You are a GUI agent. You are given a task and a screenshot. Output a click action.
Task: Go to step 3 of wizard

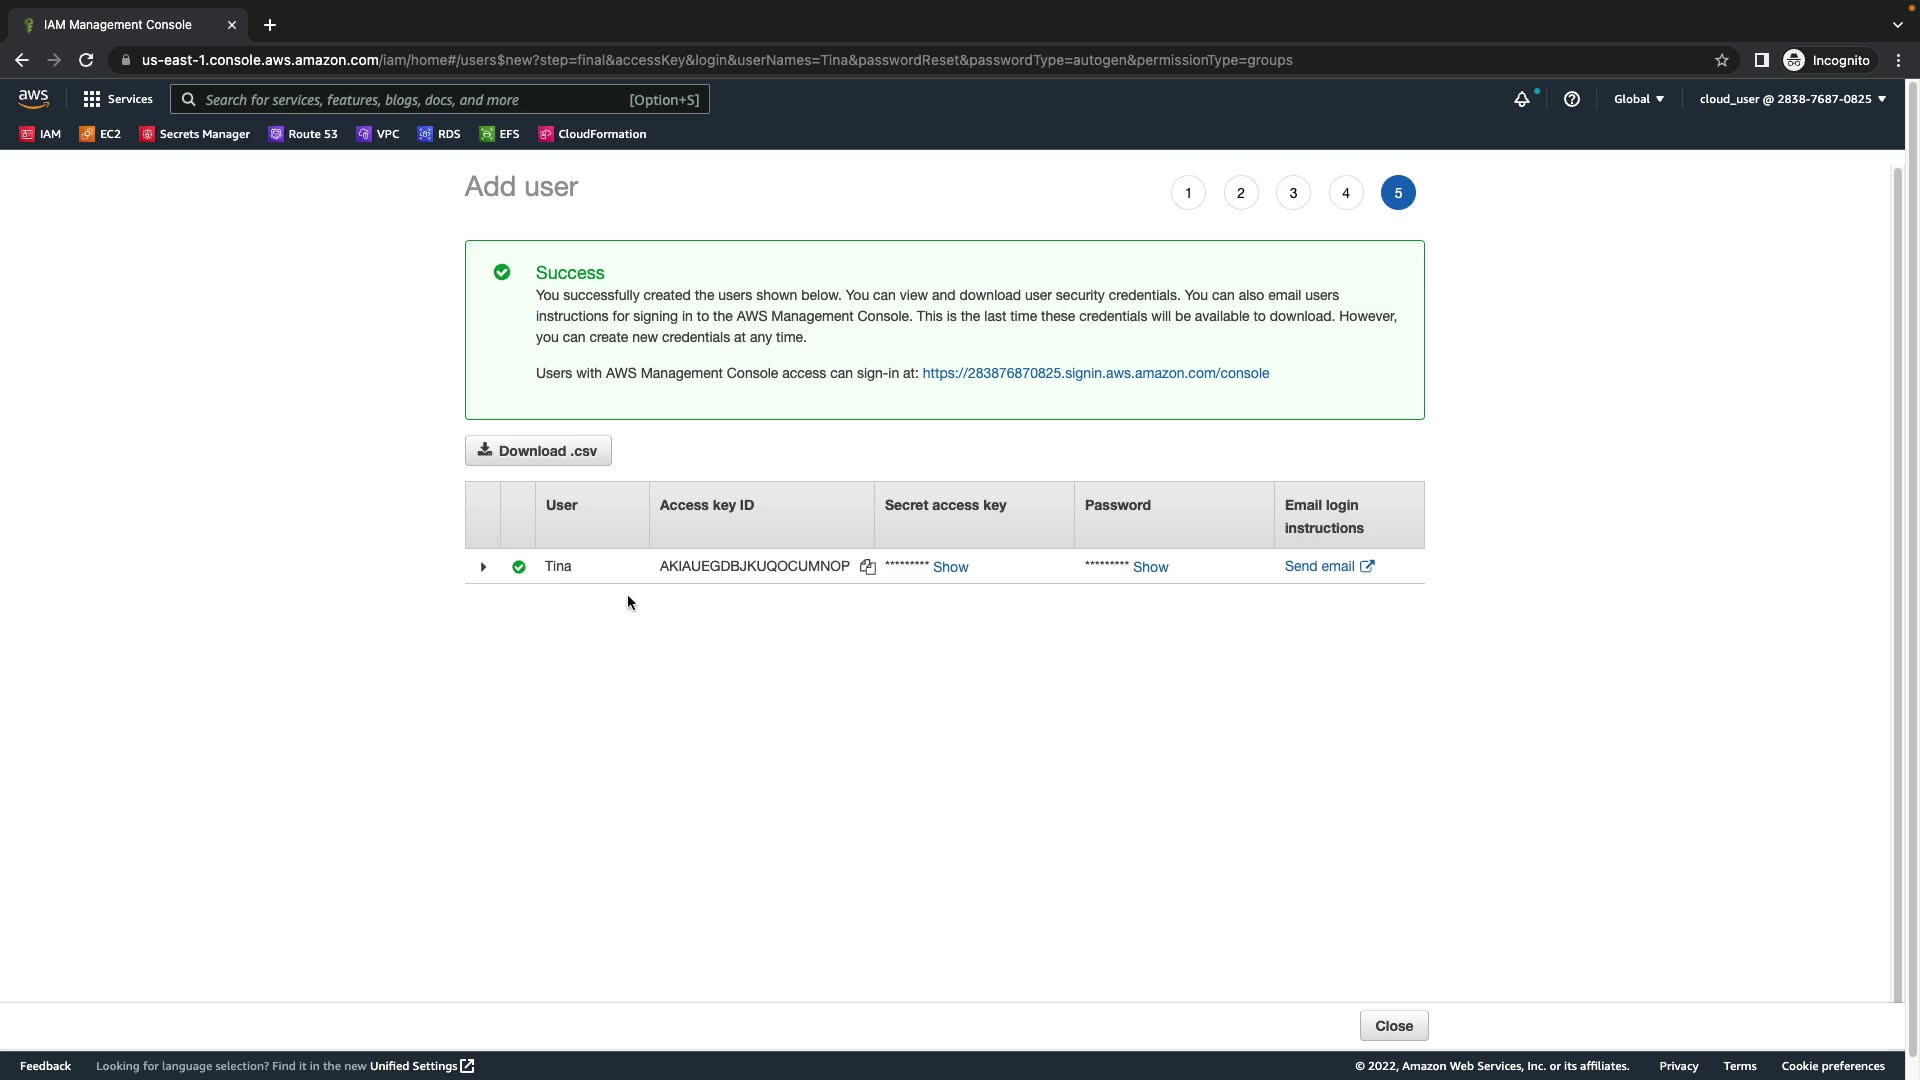coord(1293,193)
